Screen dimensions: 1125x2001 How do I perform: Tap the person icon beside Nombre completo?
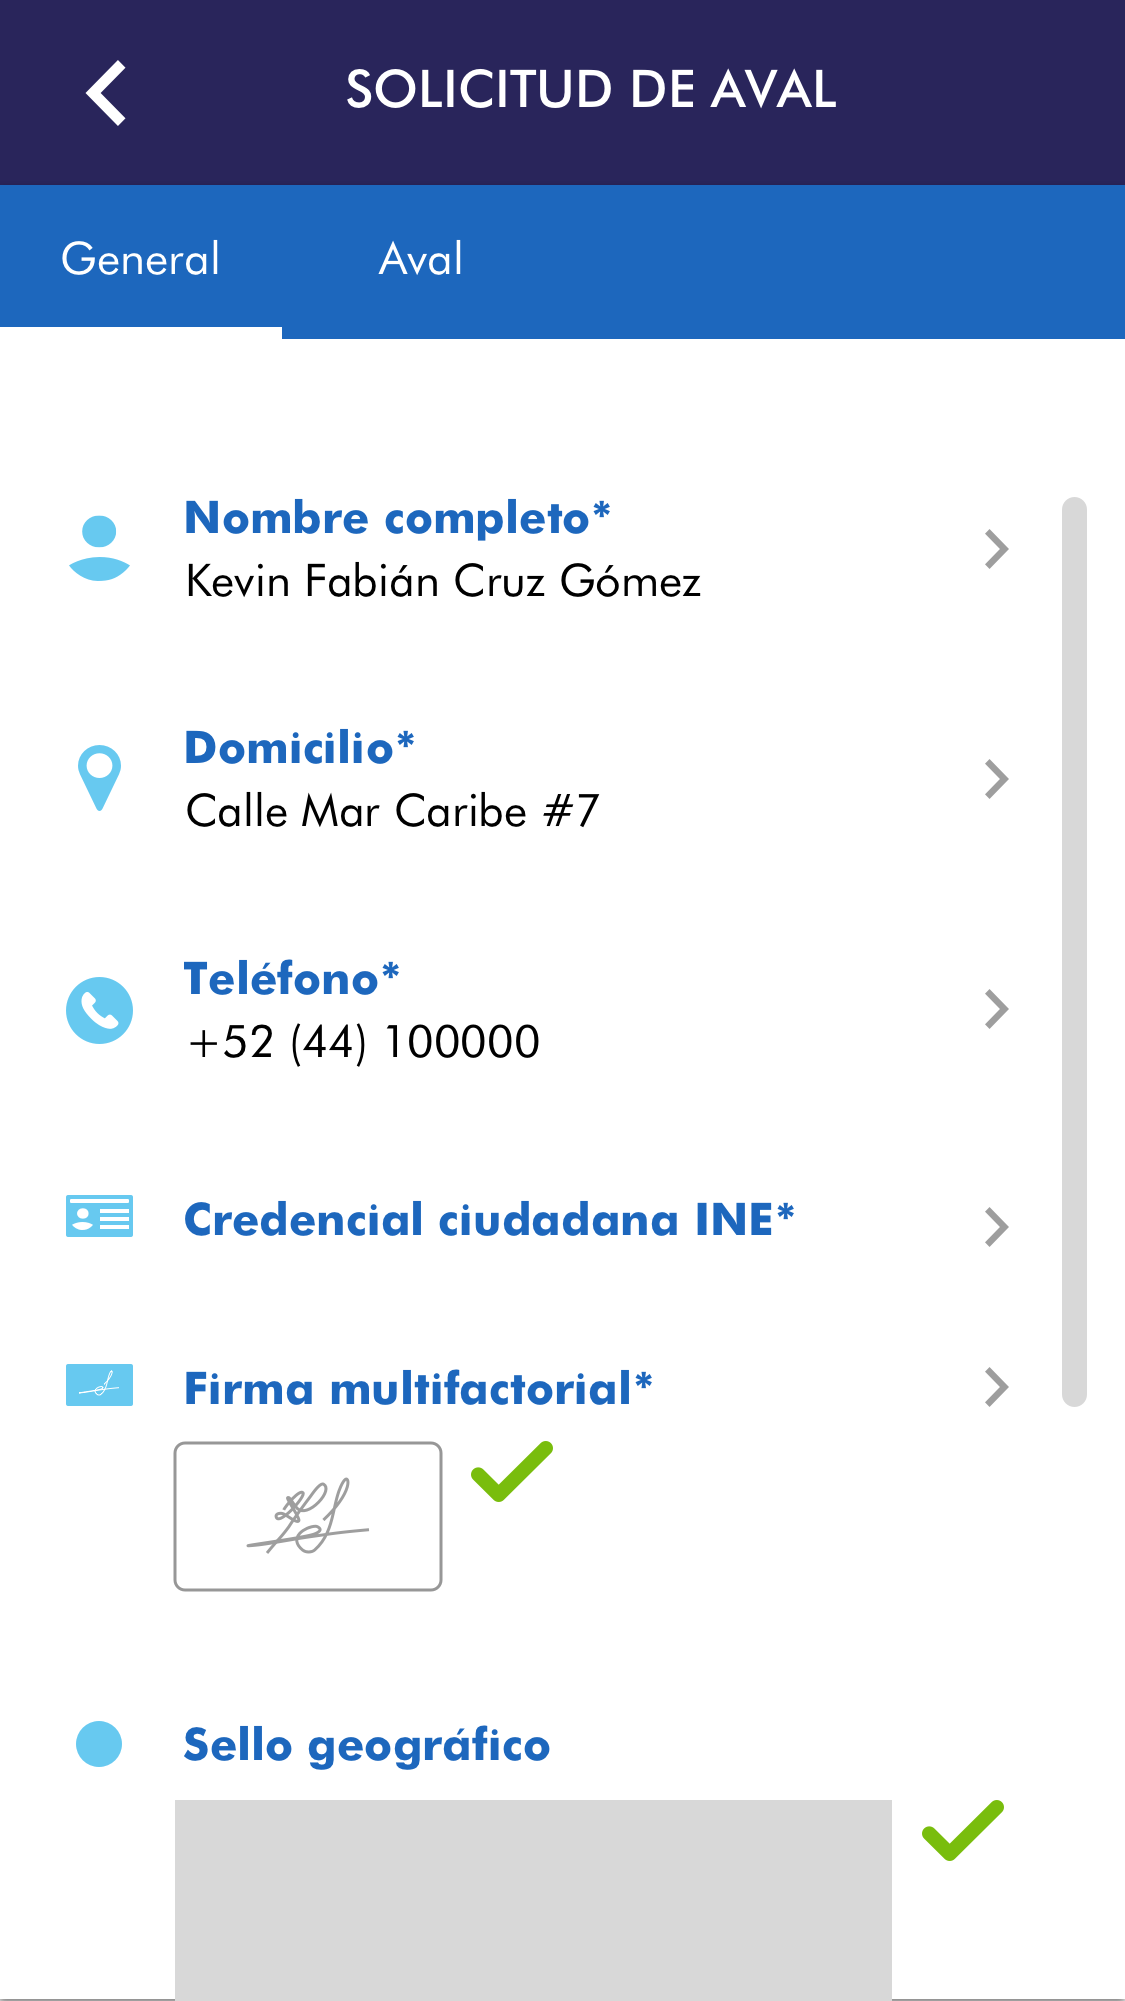(99, 548)
